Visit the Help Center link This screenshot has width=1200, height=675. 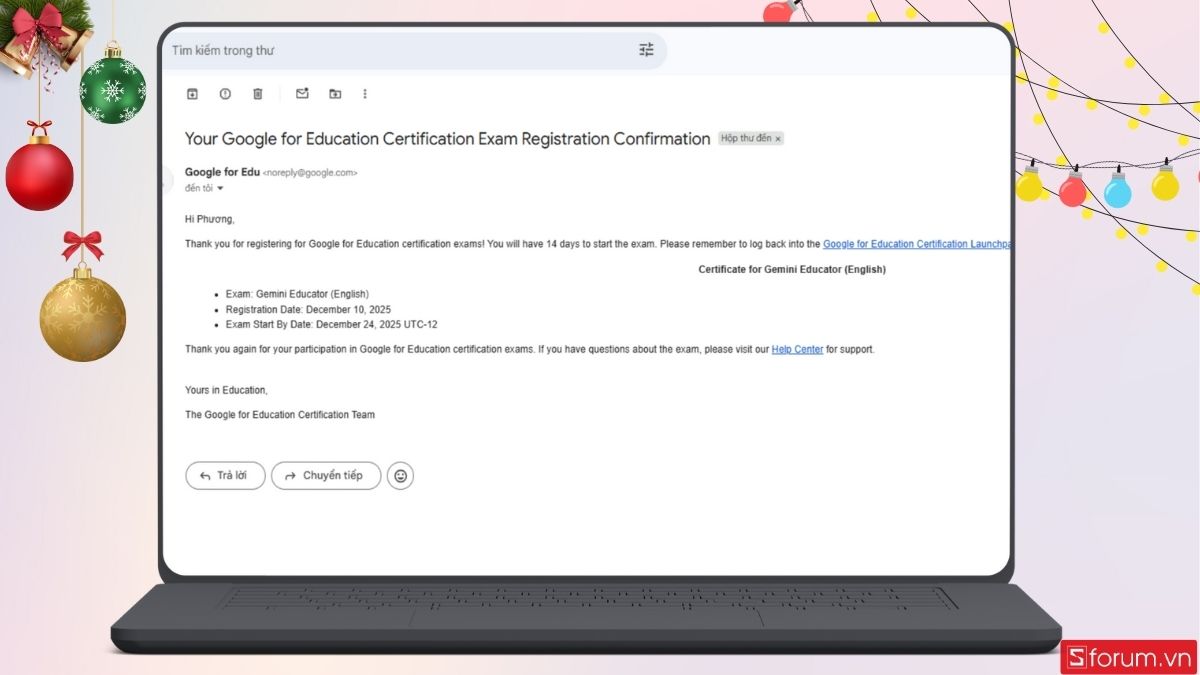pos(797,349)
